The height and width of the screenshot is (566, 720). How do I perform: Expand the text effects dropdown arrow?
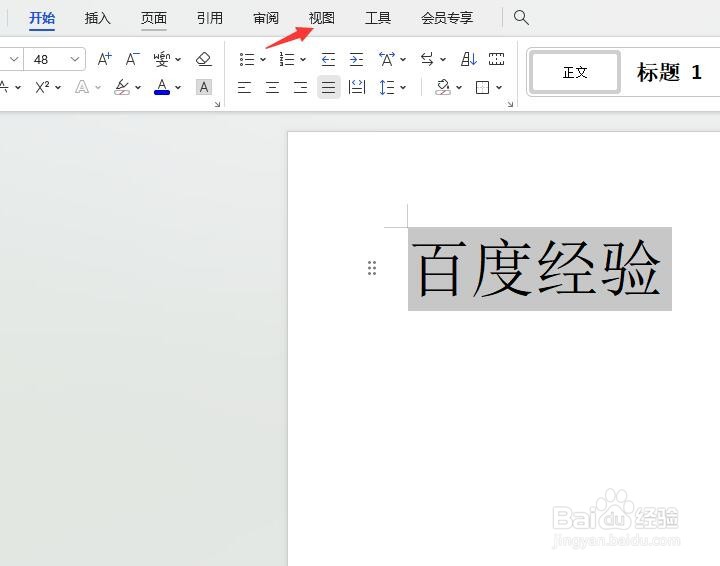click(x=98, y=87)
